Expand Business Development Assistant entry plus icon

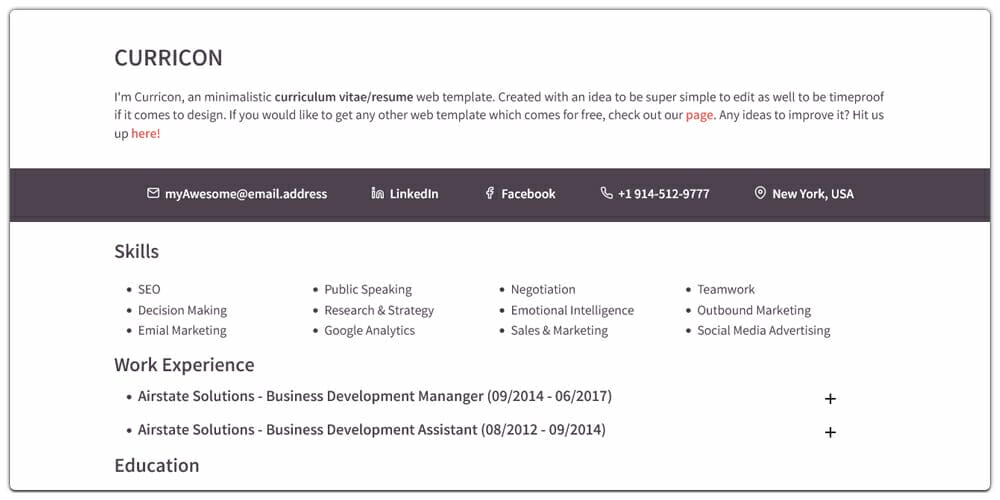(x=830, y=433)
